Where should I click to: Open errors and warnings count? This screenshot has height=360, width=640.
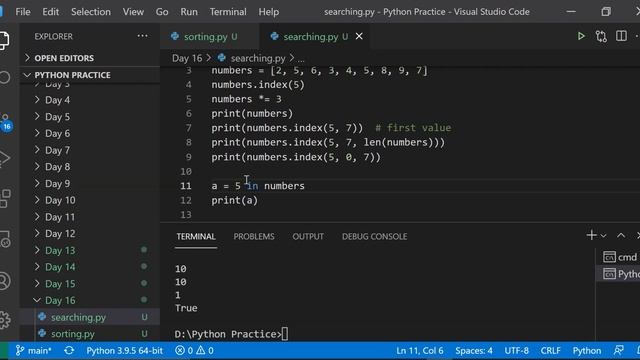pos(194,351)
